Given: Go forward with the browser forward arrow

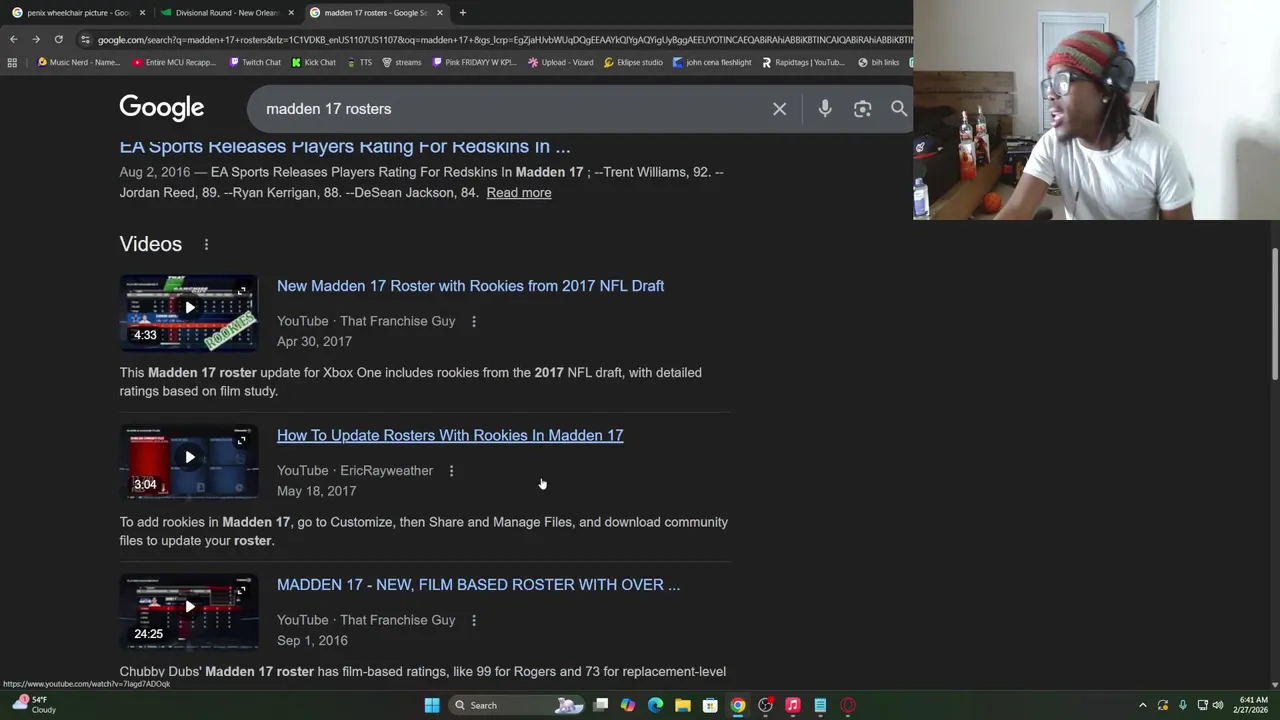Looking at the screenshot, I should tap(36, 39).
